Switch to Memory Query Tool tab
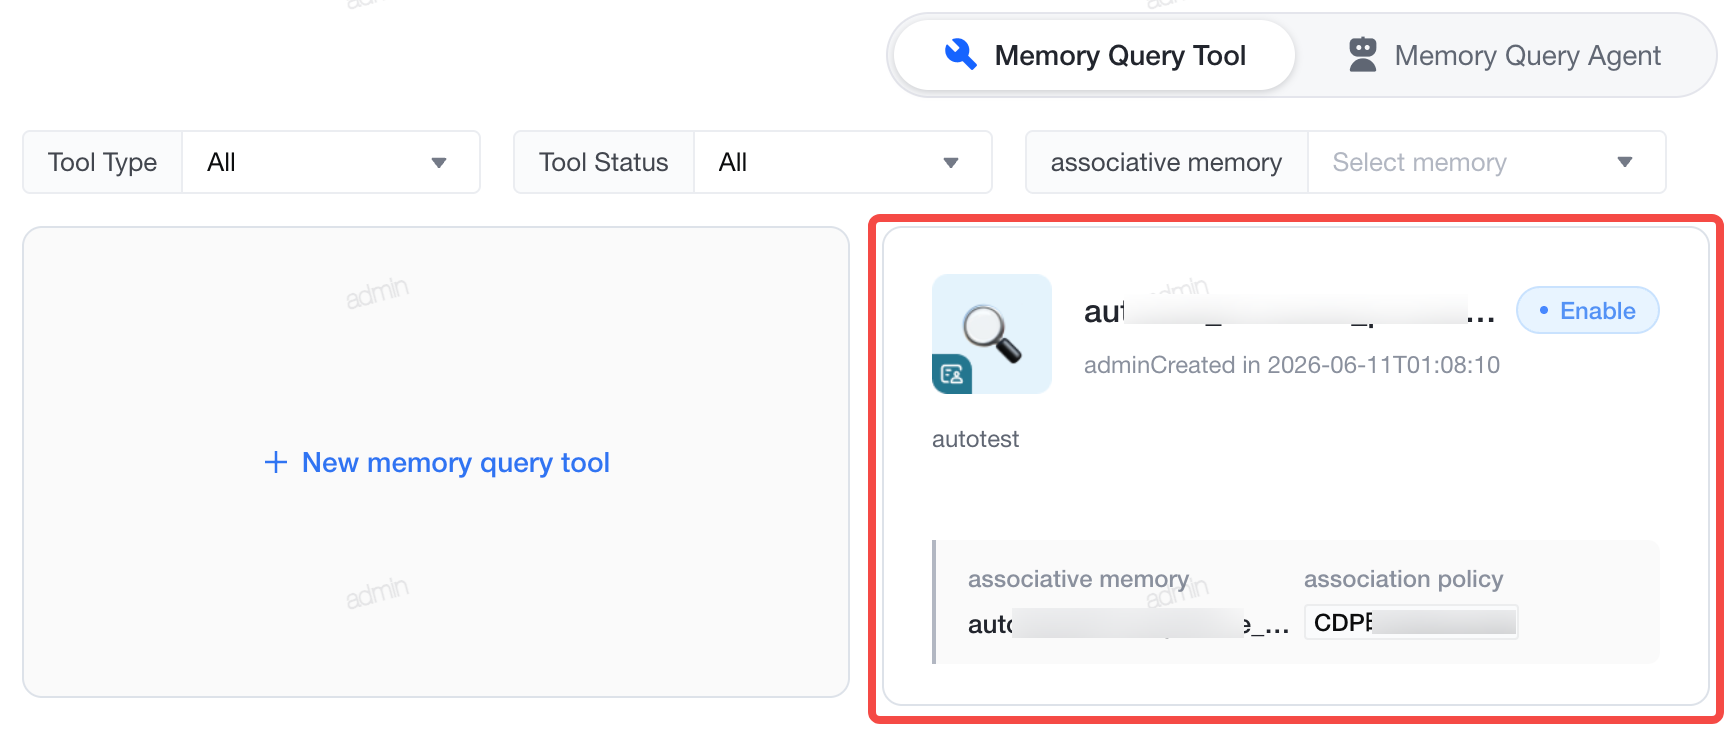1732x730 pixels. (1094, 55)
